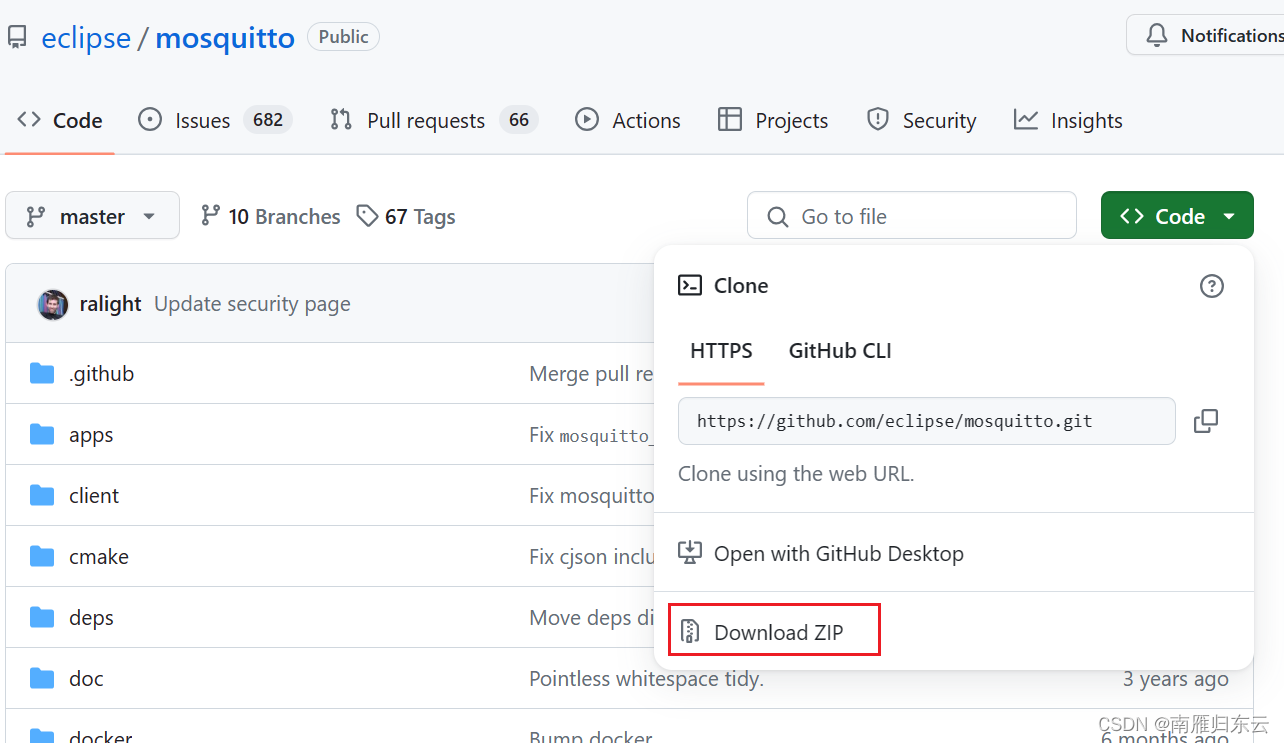Copy the clone URL to clipboard
The width and height of the screenshot is (1284, 743).
[x=1206, y=421]
